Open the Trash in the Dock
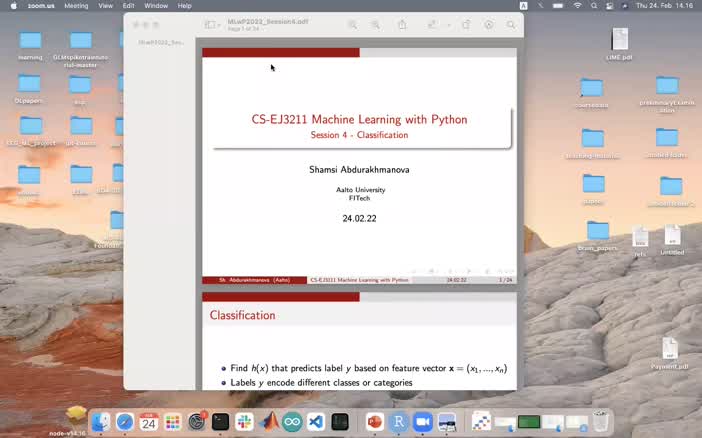 click(600, 421)
